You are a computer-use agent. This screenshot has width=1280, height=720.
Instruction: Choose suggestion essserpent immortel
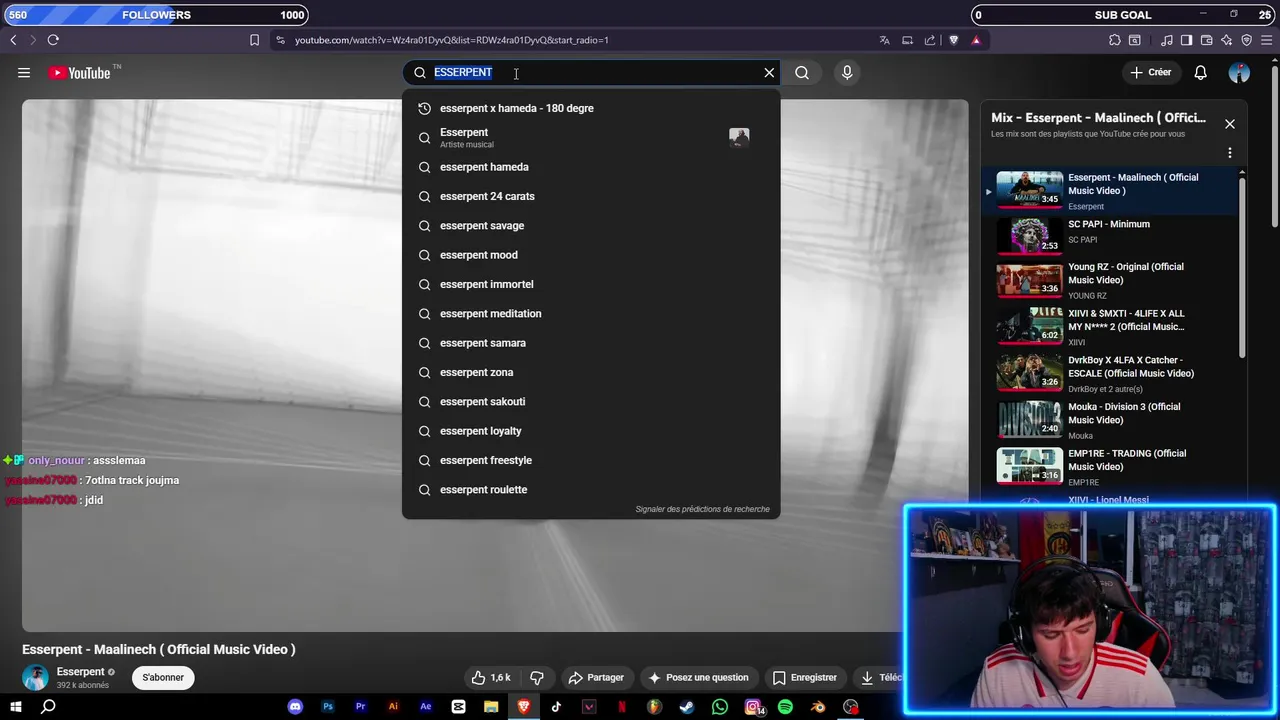click(x=591, y=284)
